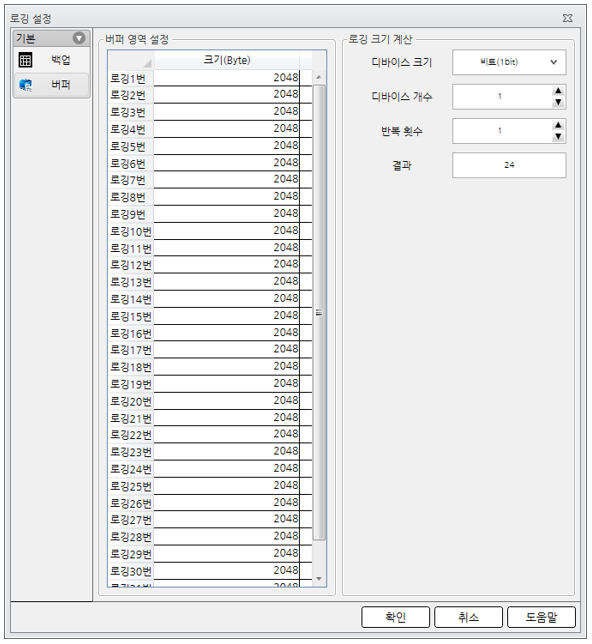This screenshot has width=592, height=644.
Task: Click size cell 2048 of 로깅24번
Action: pyautogui.click(x=227, y=469)
